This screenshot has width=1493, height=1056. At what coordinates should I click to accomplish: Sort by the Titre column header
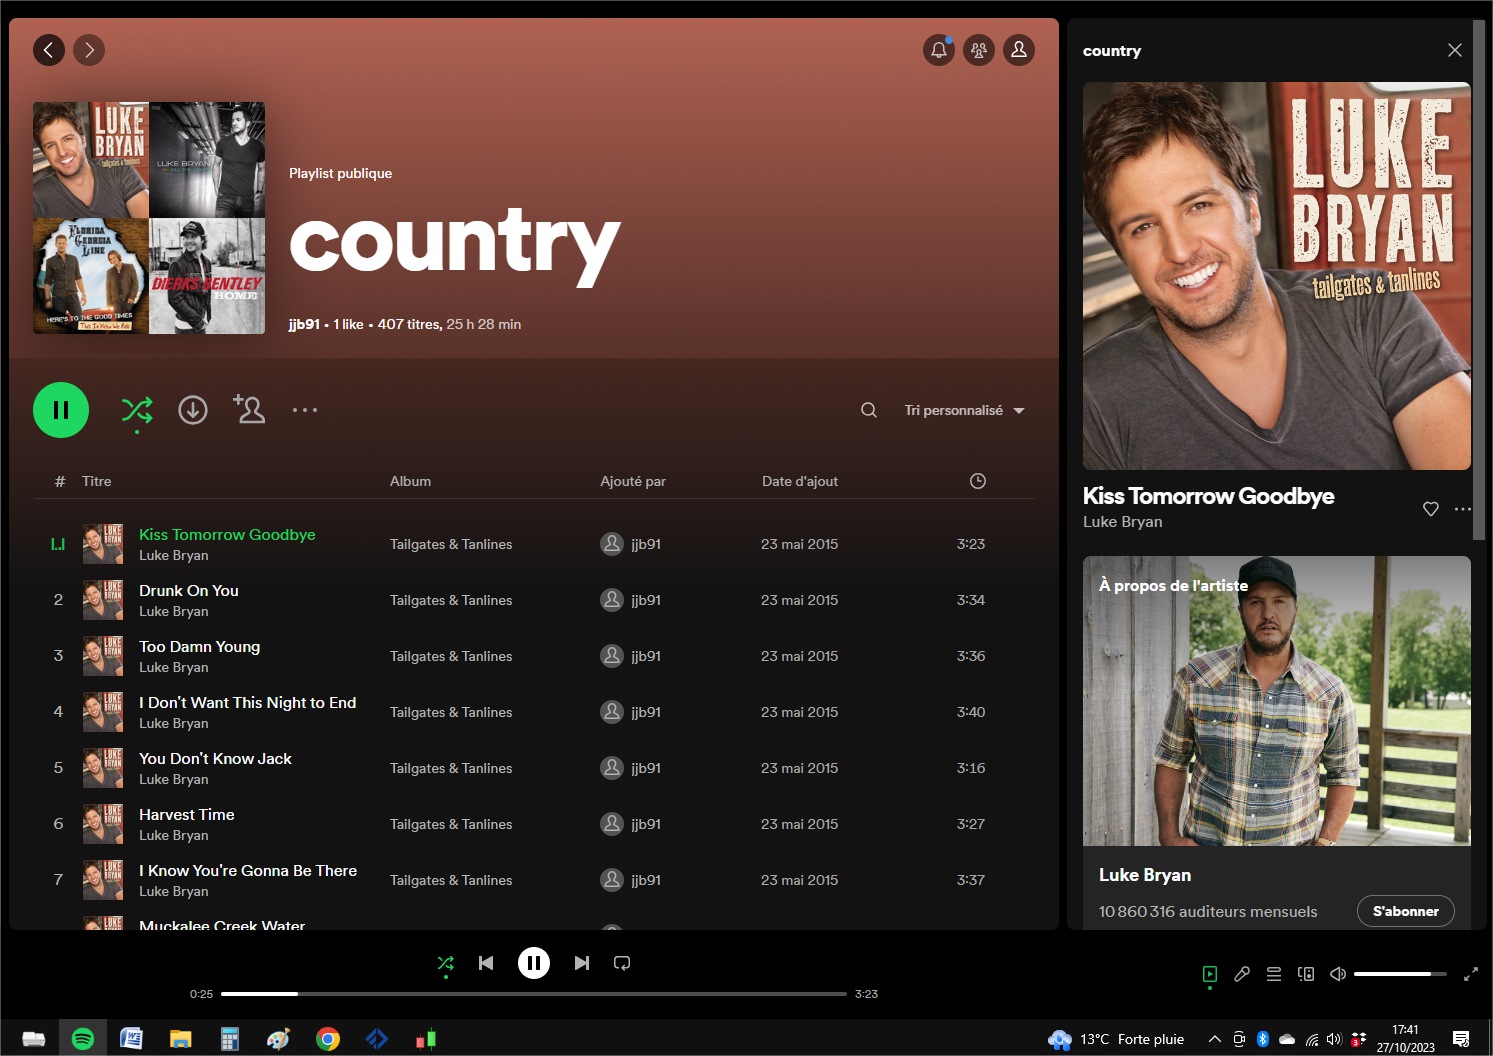tap(97, 481)
